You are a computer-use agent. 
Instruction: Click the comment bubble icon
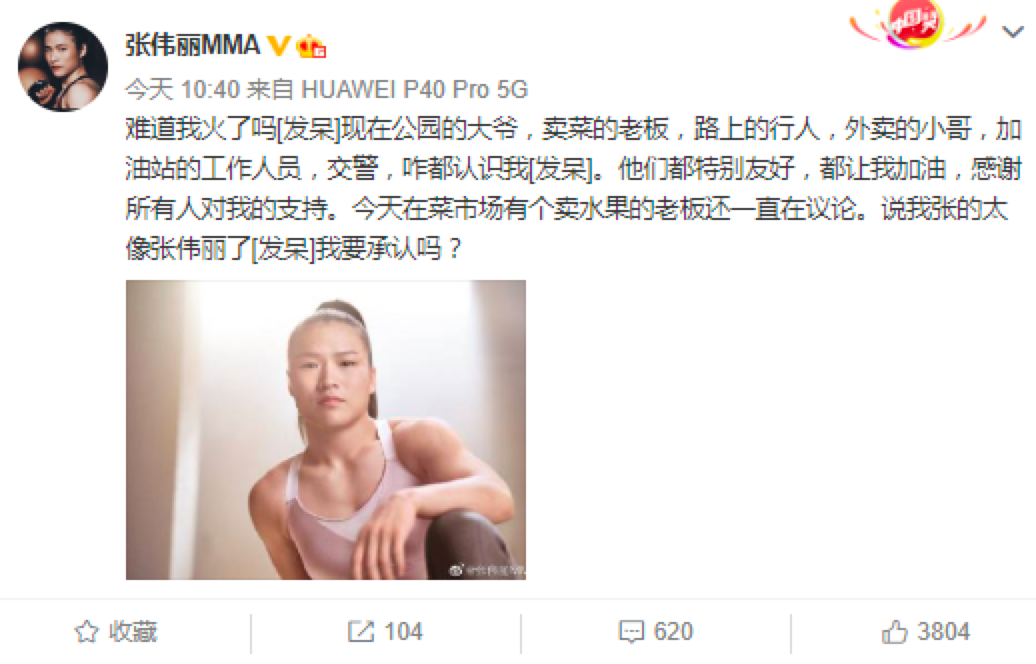pos(631,632)
